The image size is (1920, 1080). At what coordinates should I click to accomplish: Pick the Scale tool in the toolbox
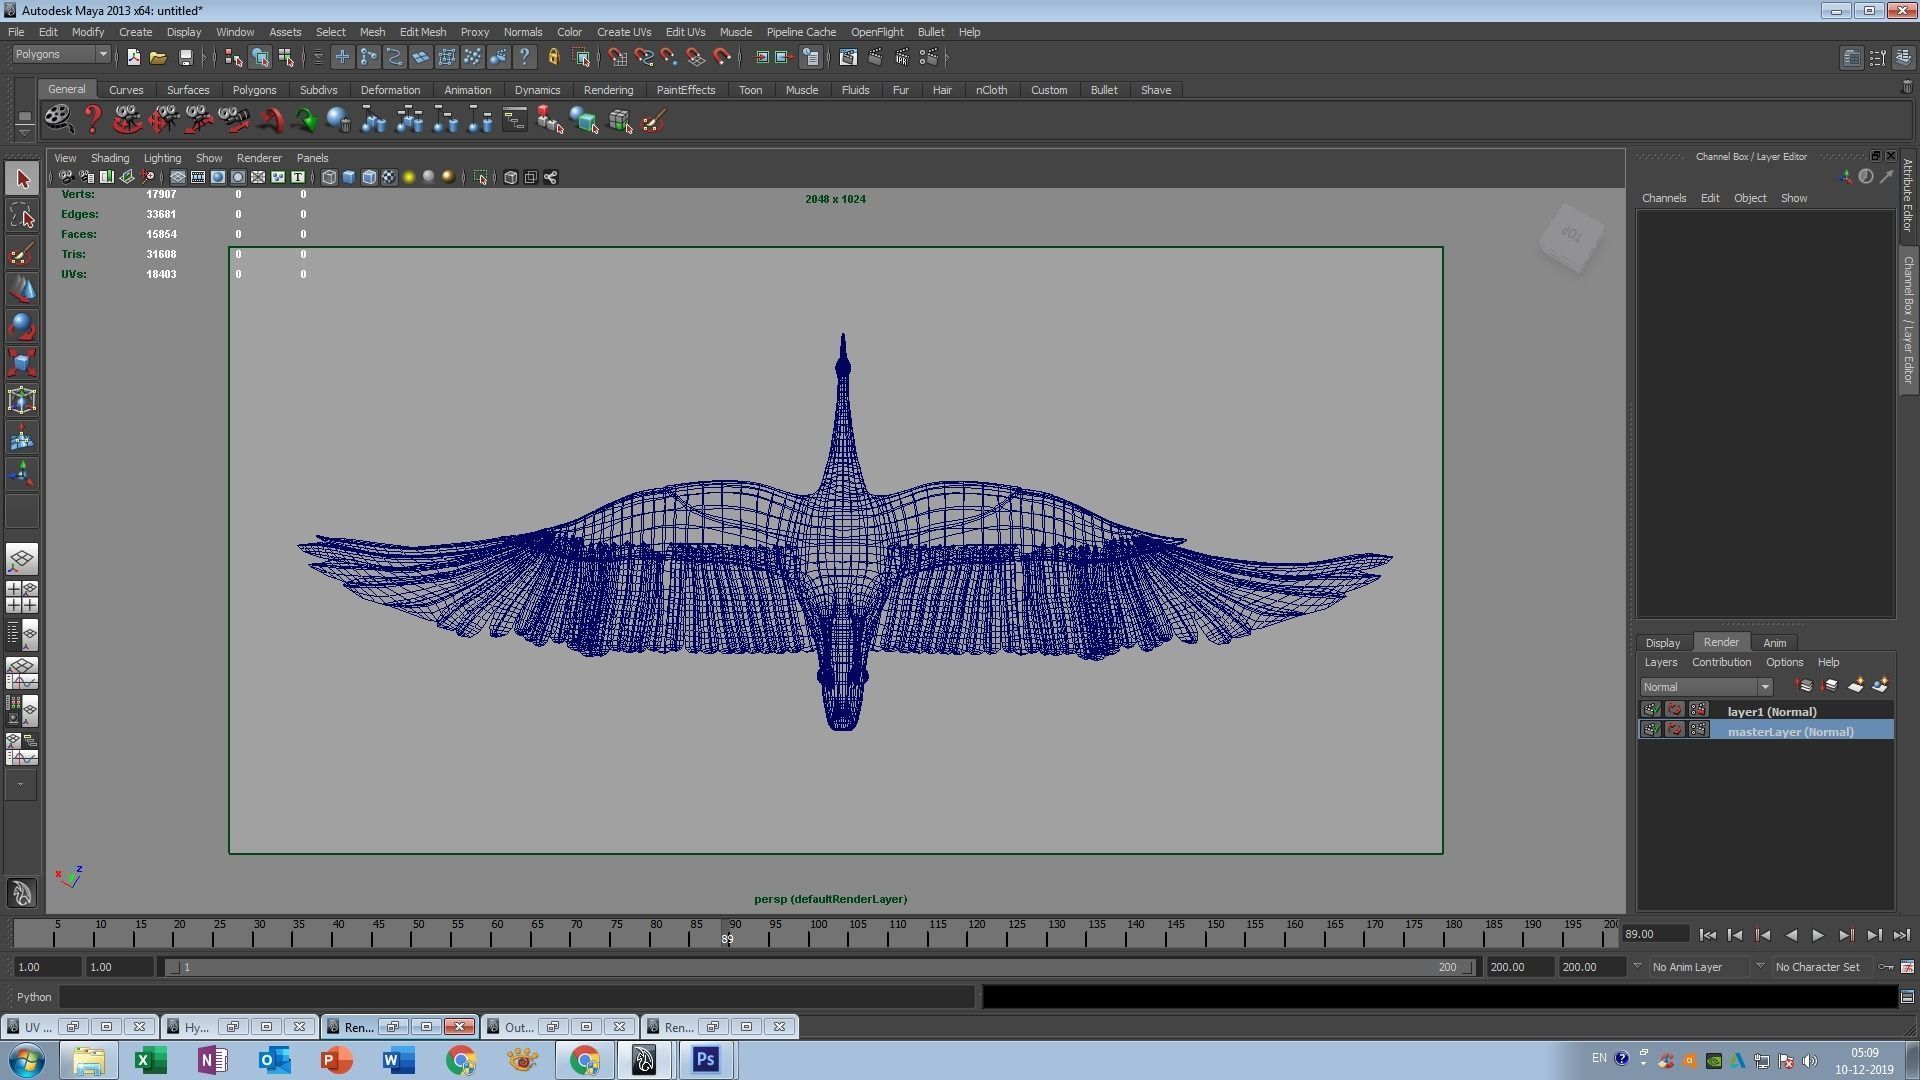click(x=22, y=364)
